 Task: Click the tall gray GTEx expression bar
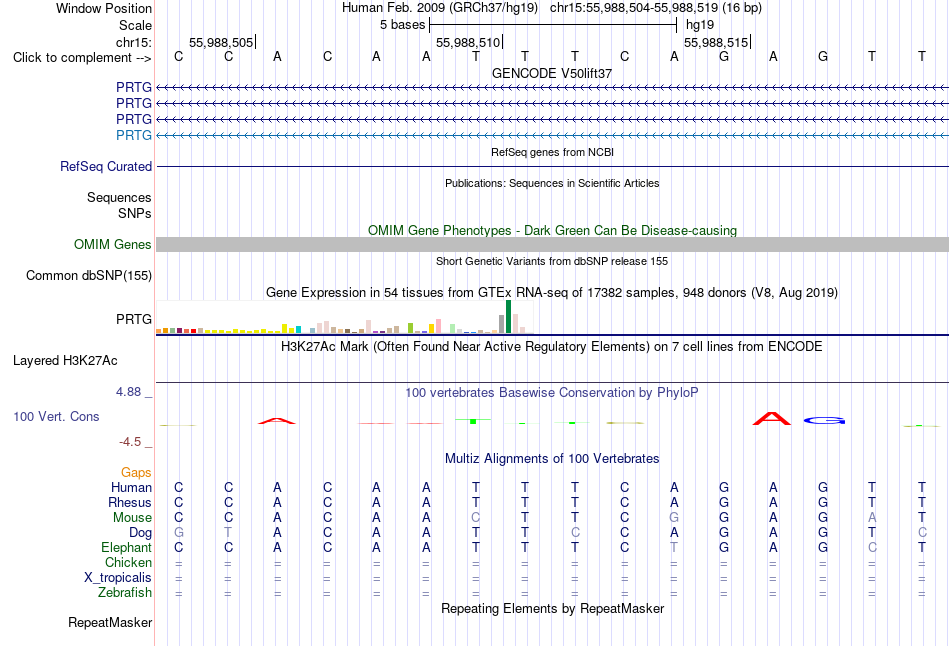(x=501, y=324)
